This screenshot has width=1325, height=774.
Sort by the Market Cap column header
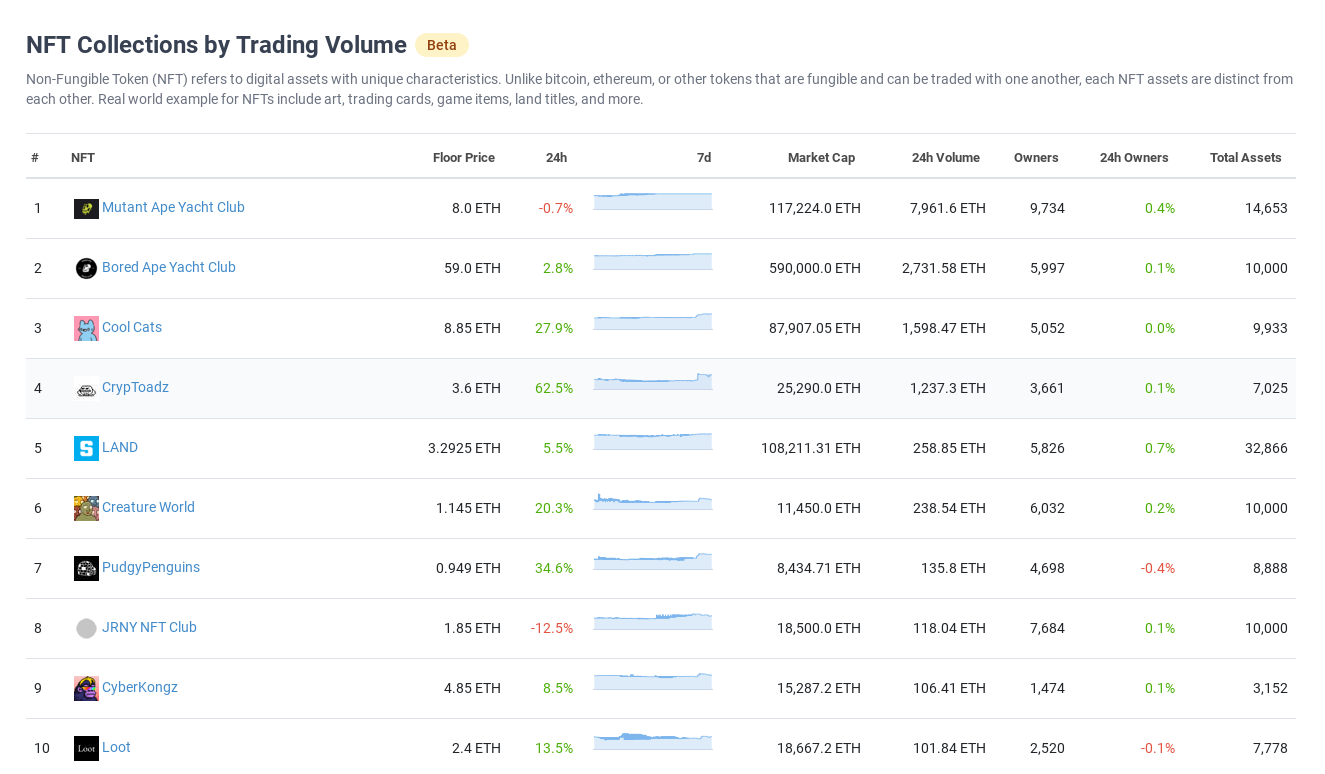pos(821,157)
